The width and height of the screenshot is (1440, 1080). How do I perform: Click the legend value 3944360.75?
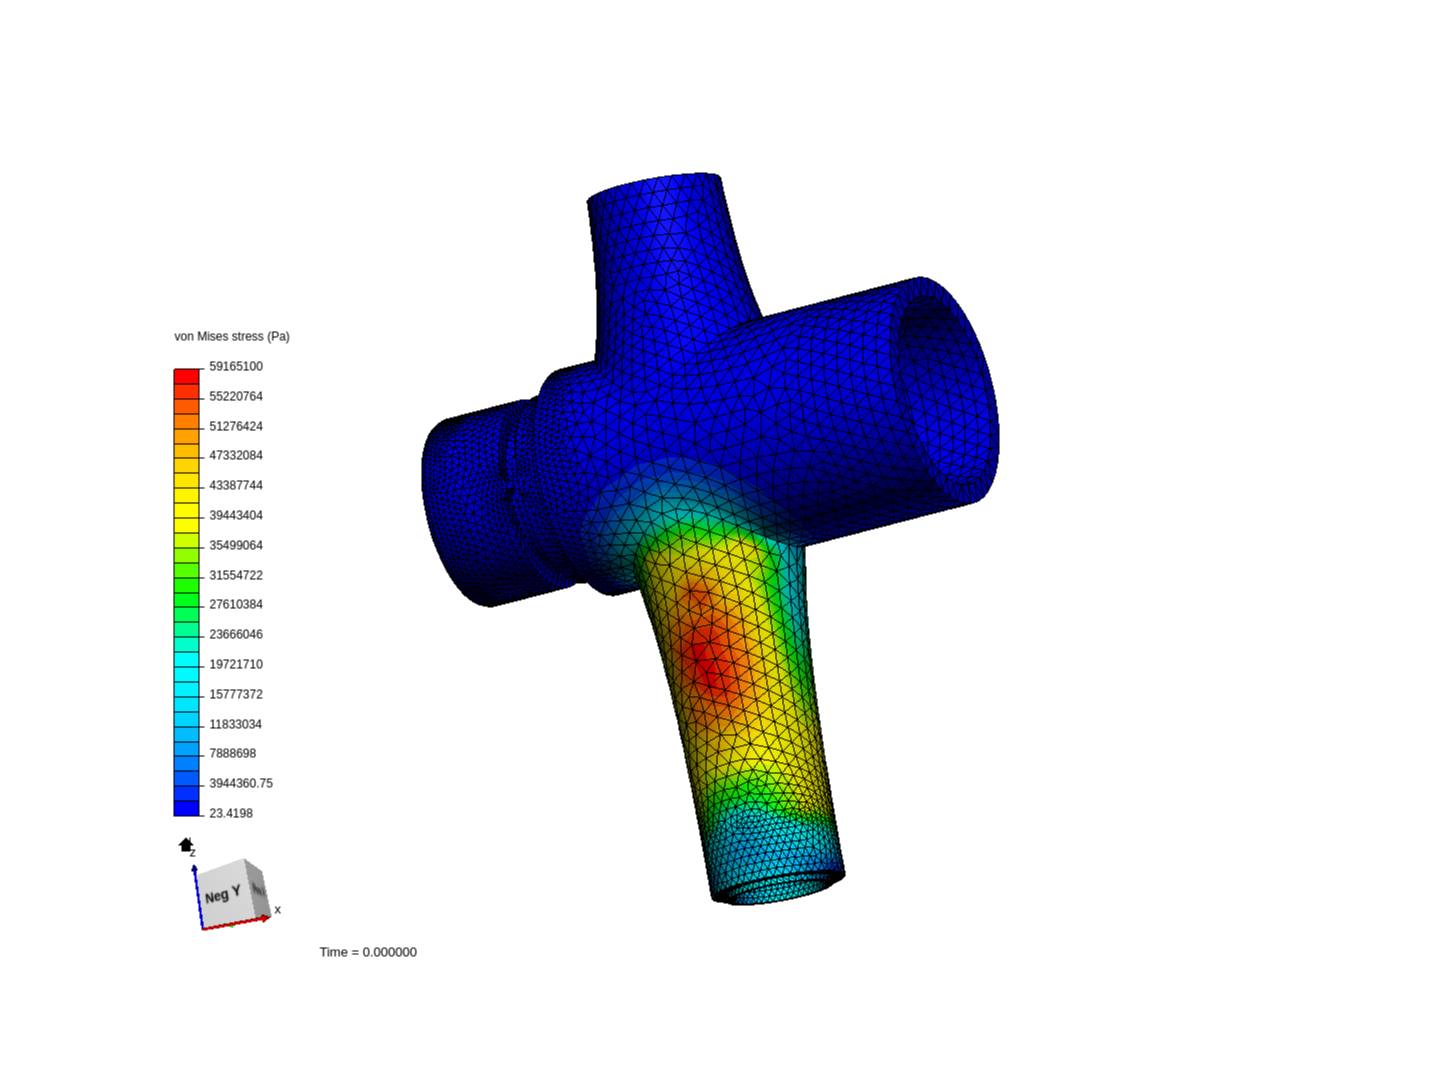coord(241,783)
